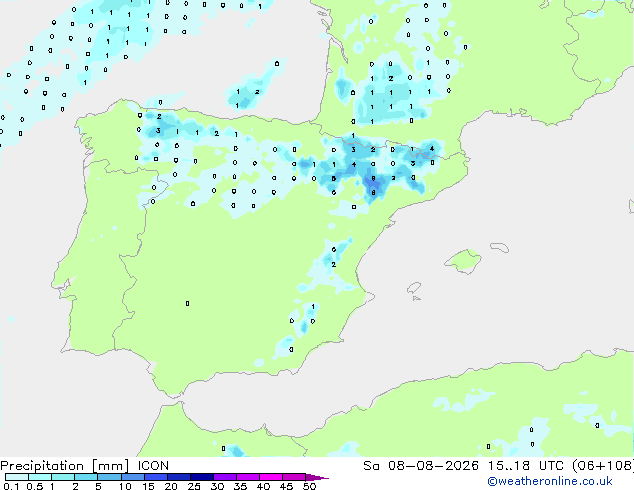Click the 30–35 mm purple legend swatch
The width and height of the screenshot is (634, 490).
click(x=225, y=477)
